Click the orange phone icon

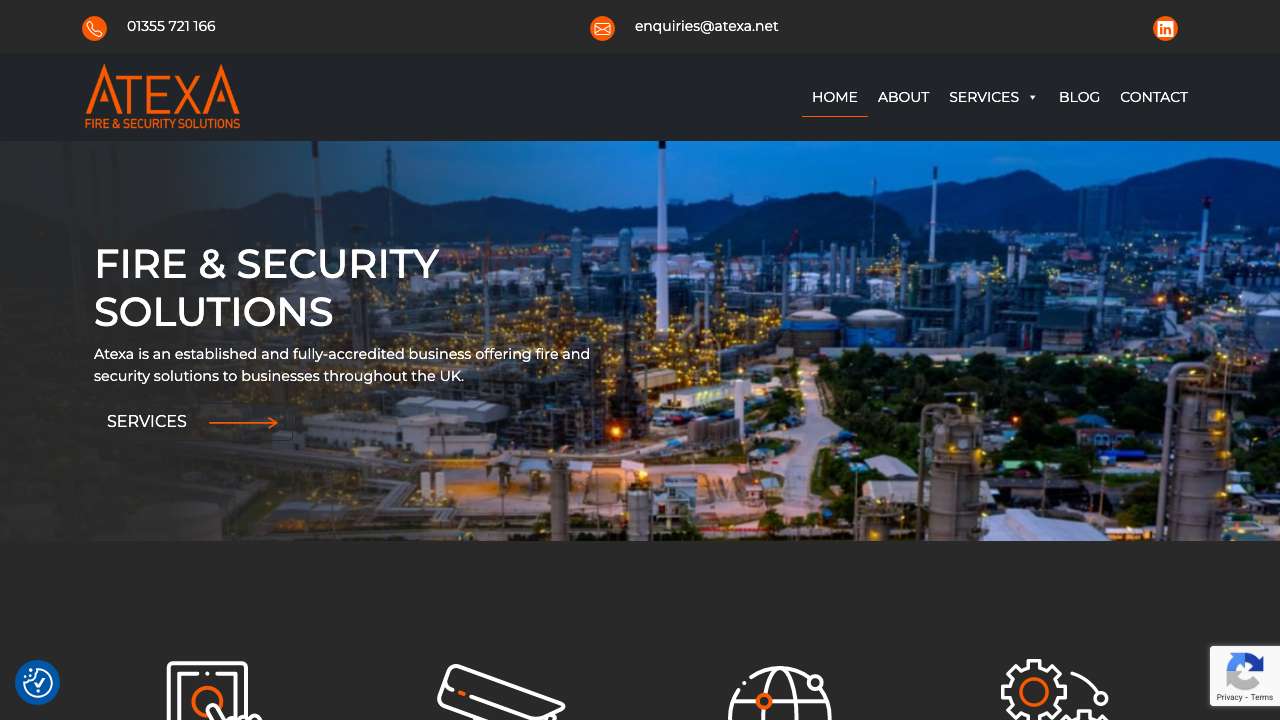[x=94, y=29]
